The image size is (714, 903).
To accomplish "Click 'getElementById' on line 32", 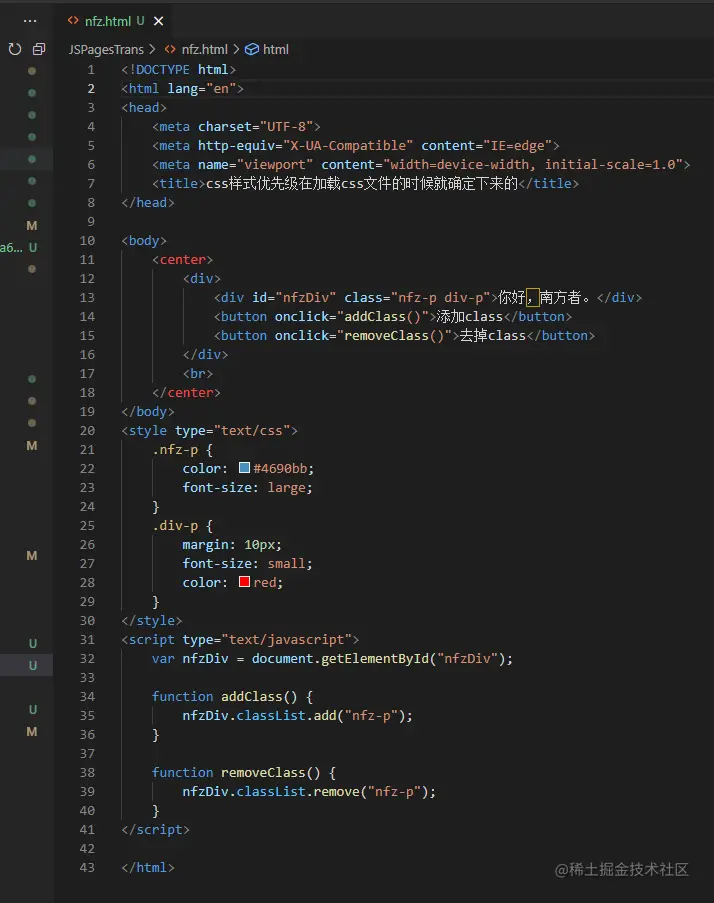I will (x=375, y=659).
